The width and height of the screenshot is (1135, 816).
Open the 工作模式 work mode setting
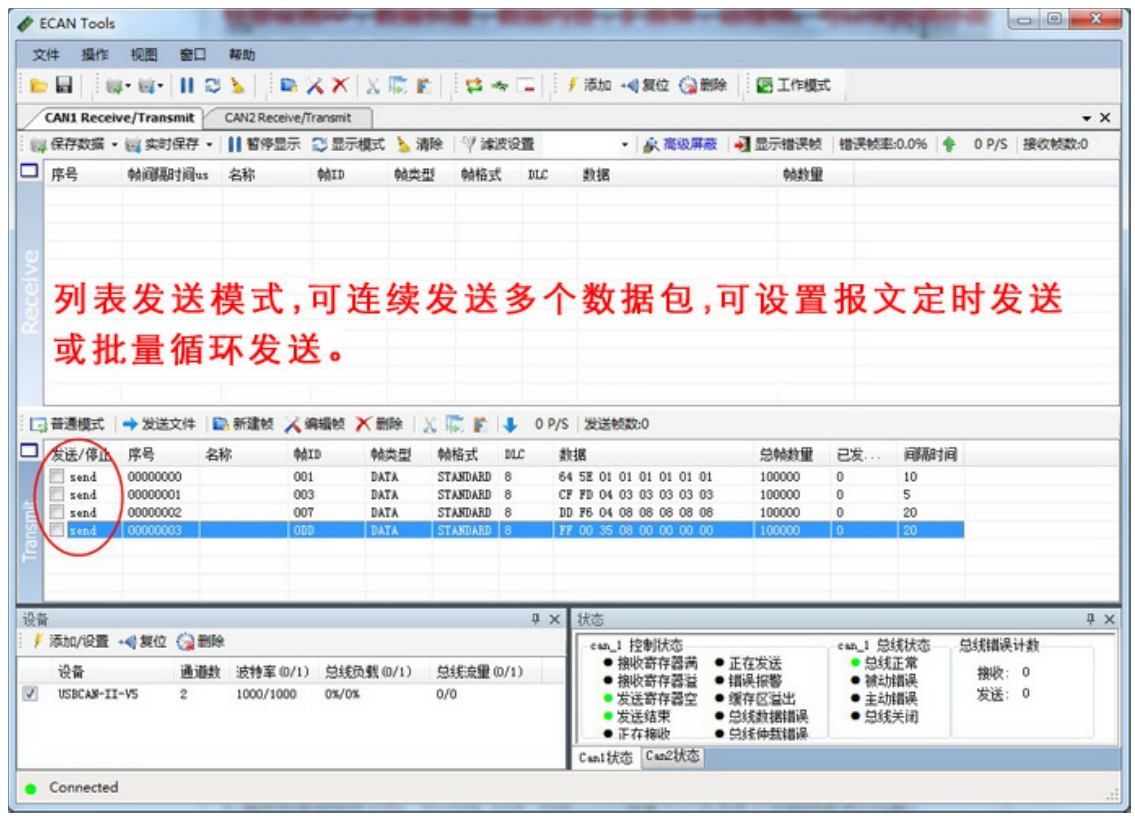coord(793,85)
